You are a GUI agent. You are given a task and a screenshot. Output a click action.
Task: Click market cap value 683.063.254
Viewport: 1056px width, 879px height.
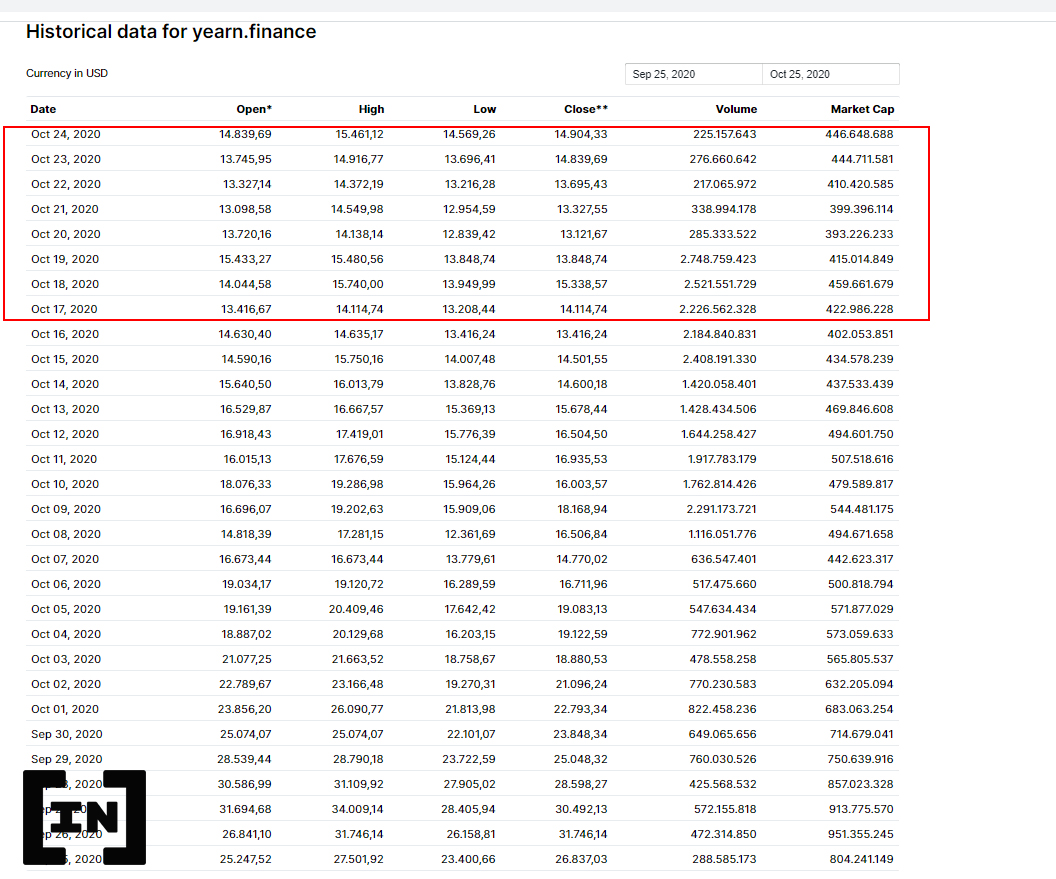[859, 709]
